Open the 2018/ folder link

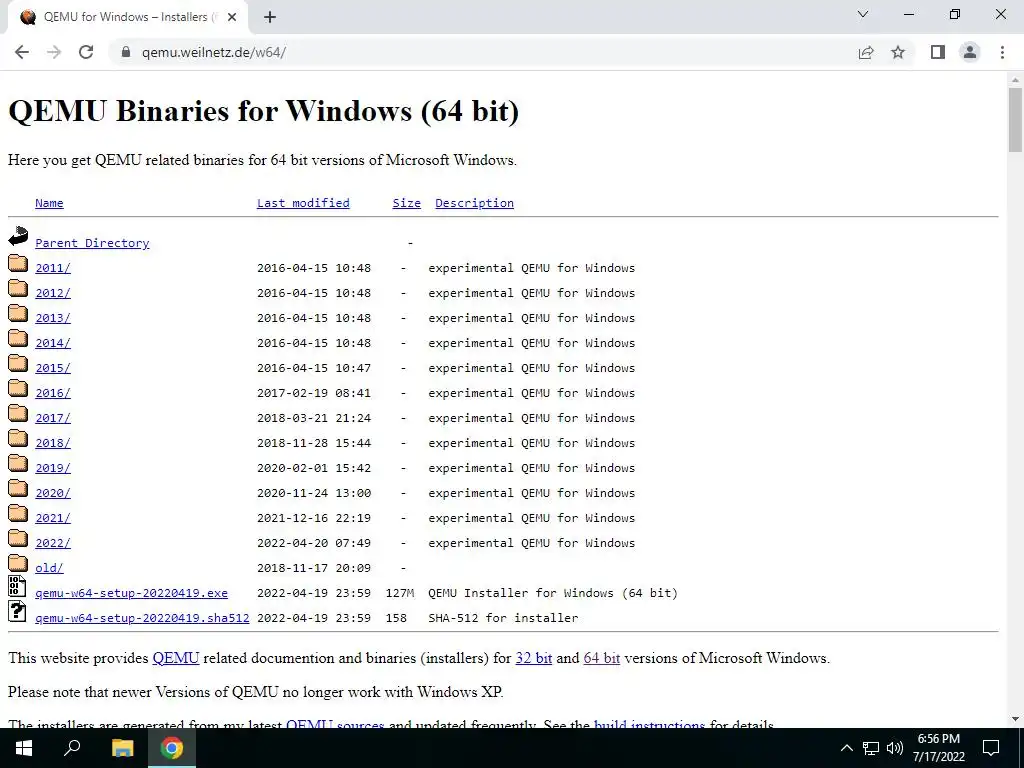tap(53, 443)
